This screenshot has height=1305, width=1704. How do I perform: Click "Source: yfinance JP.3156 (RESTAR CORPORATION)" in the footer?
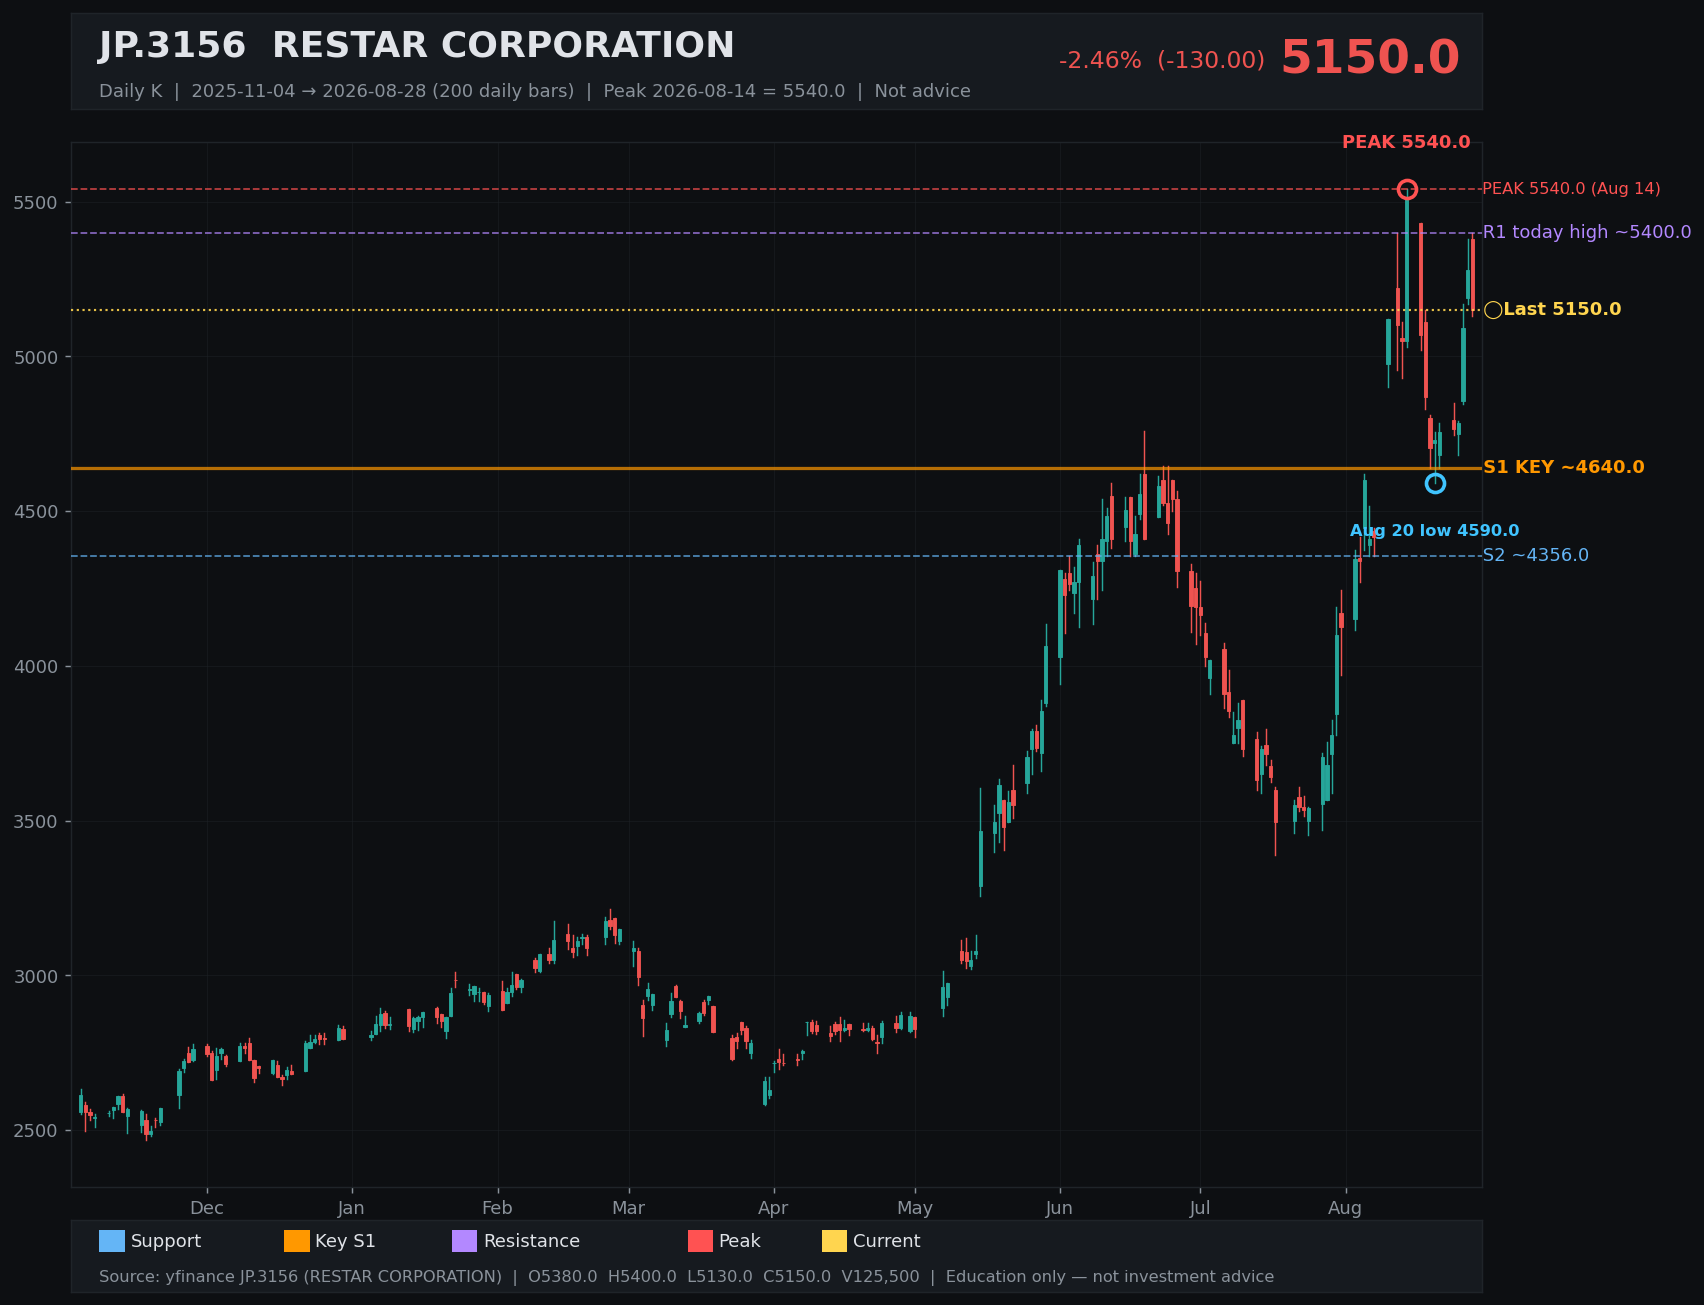point(300,1277)
